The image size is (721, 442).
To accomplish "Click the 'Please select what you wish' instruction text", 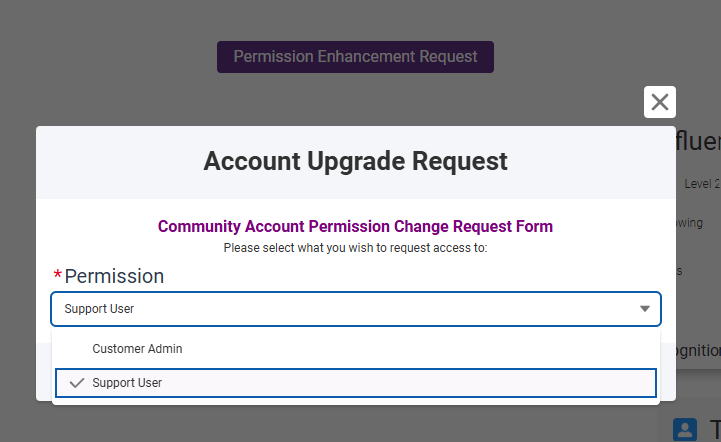I will click(x=355, y=247).
